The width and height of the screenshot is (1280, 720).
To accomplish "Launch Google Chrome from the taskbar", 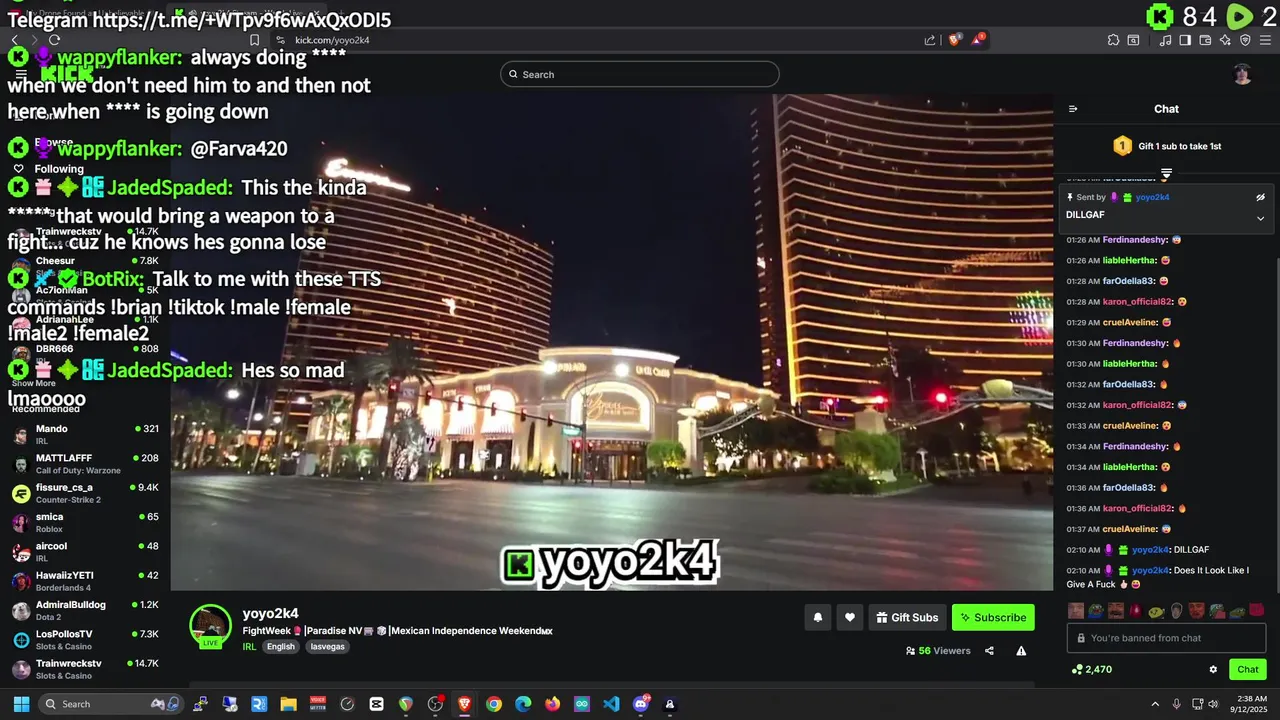I will click(x=494, y=704).
